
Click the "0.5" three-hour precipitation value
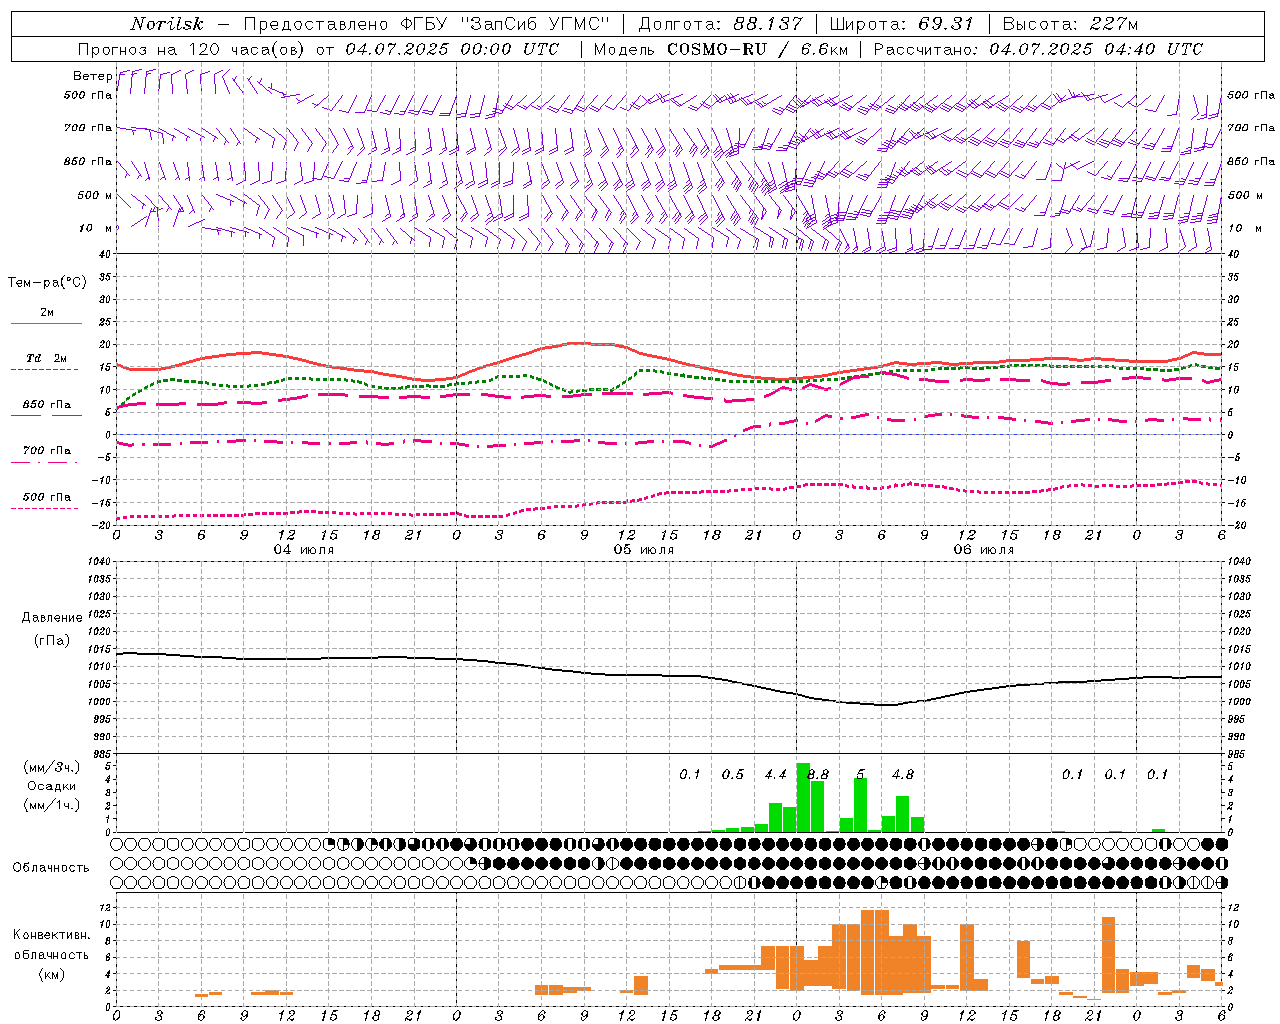[x=733, y=775]
